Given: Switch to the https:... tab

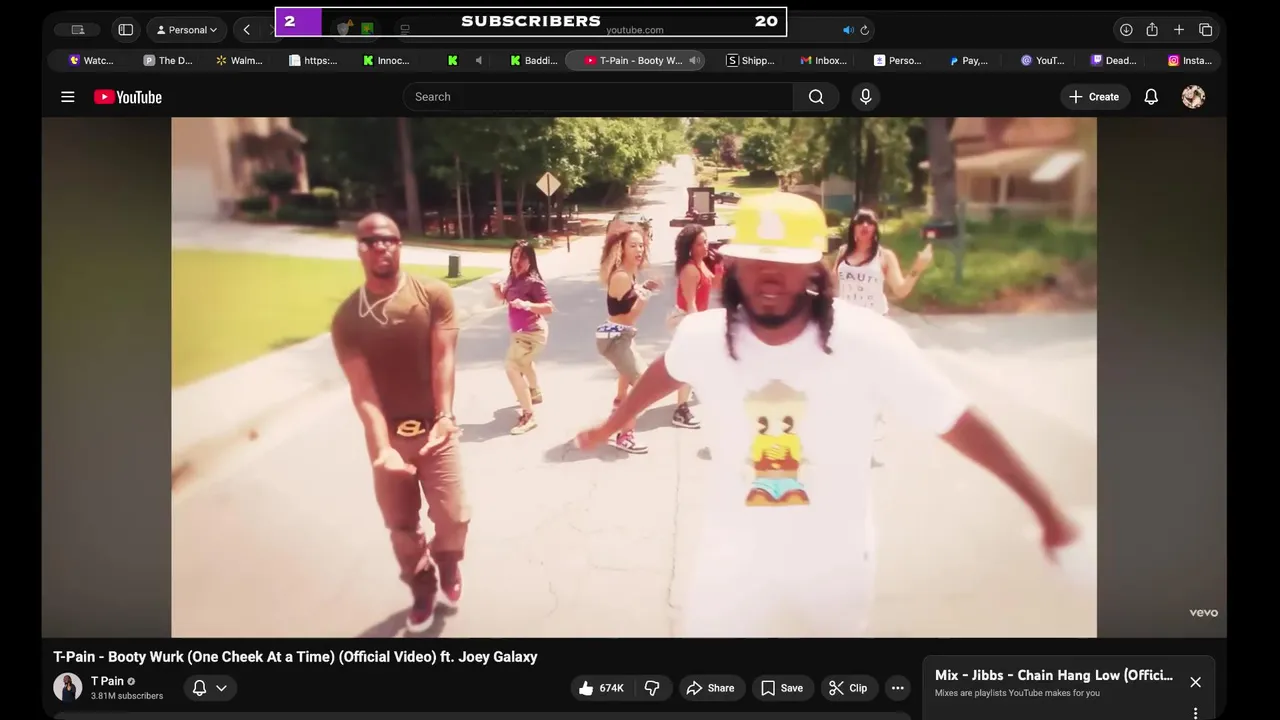Looking at the screenshot, I should tap(313, 60).
